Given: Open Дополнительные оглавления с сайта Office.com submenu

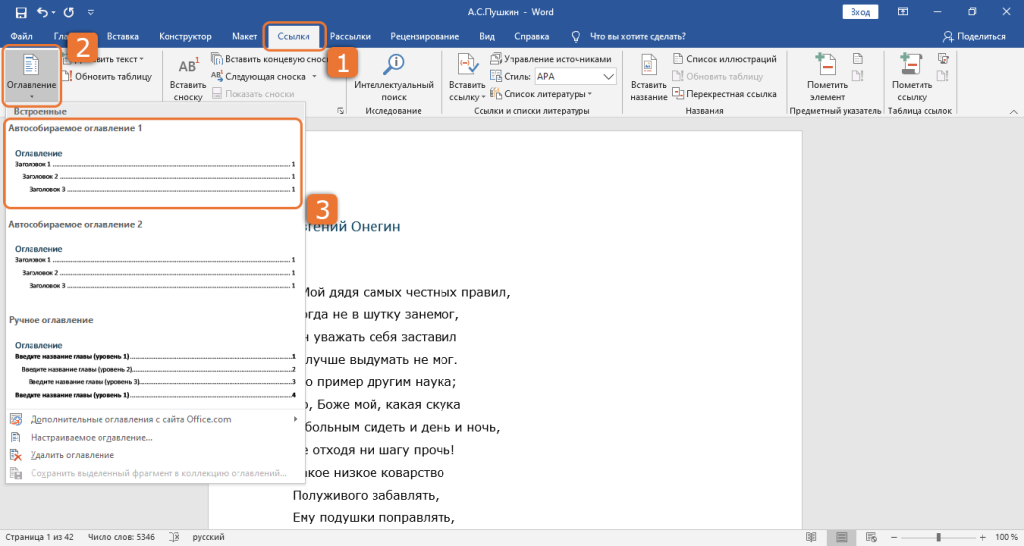Looking at the screenshot, I should tap(154, 419).
